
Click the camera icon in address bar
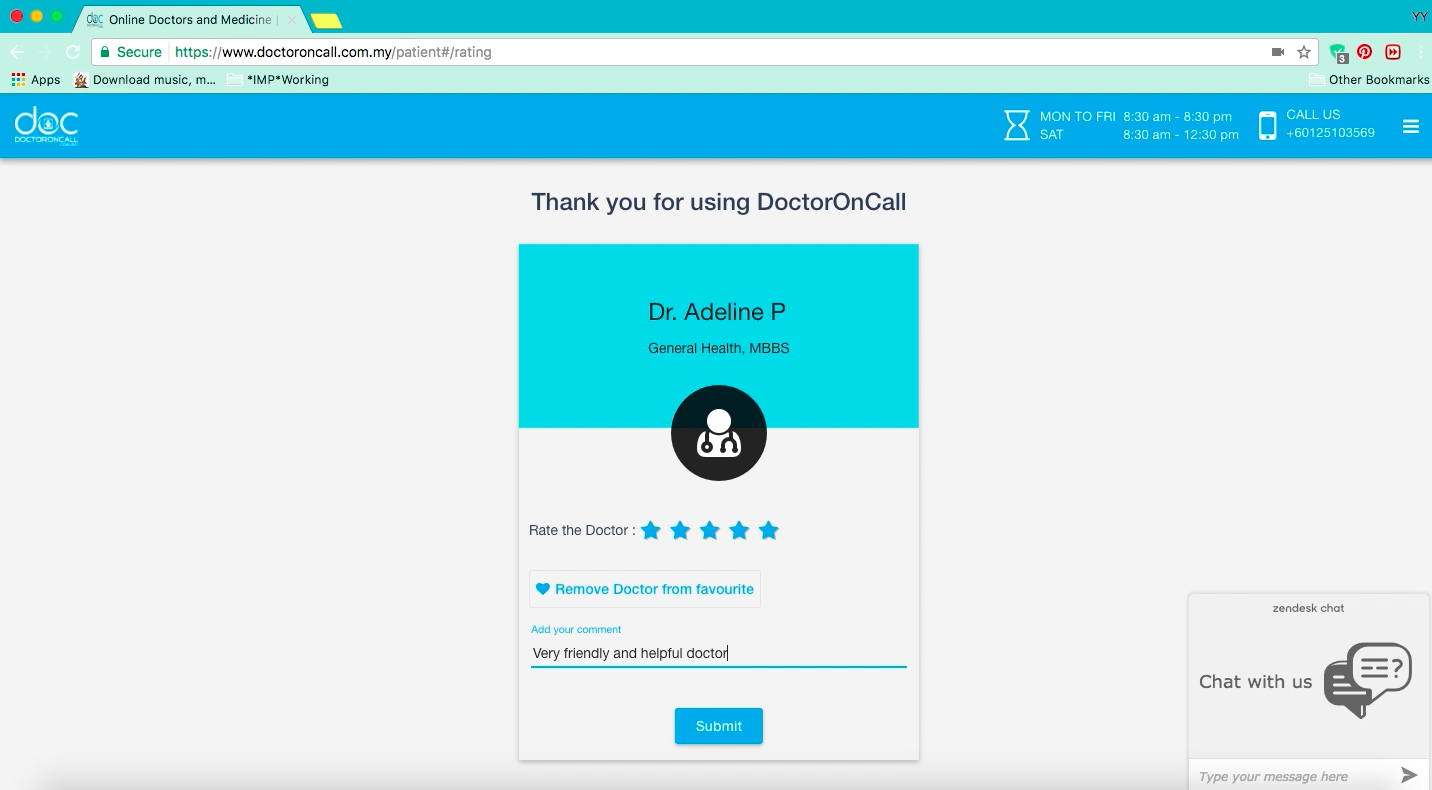1278,52
